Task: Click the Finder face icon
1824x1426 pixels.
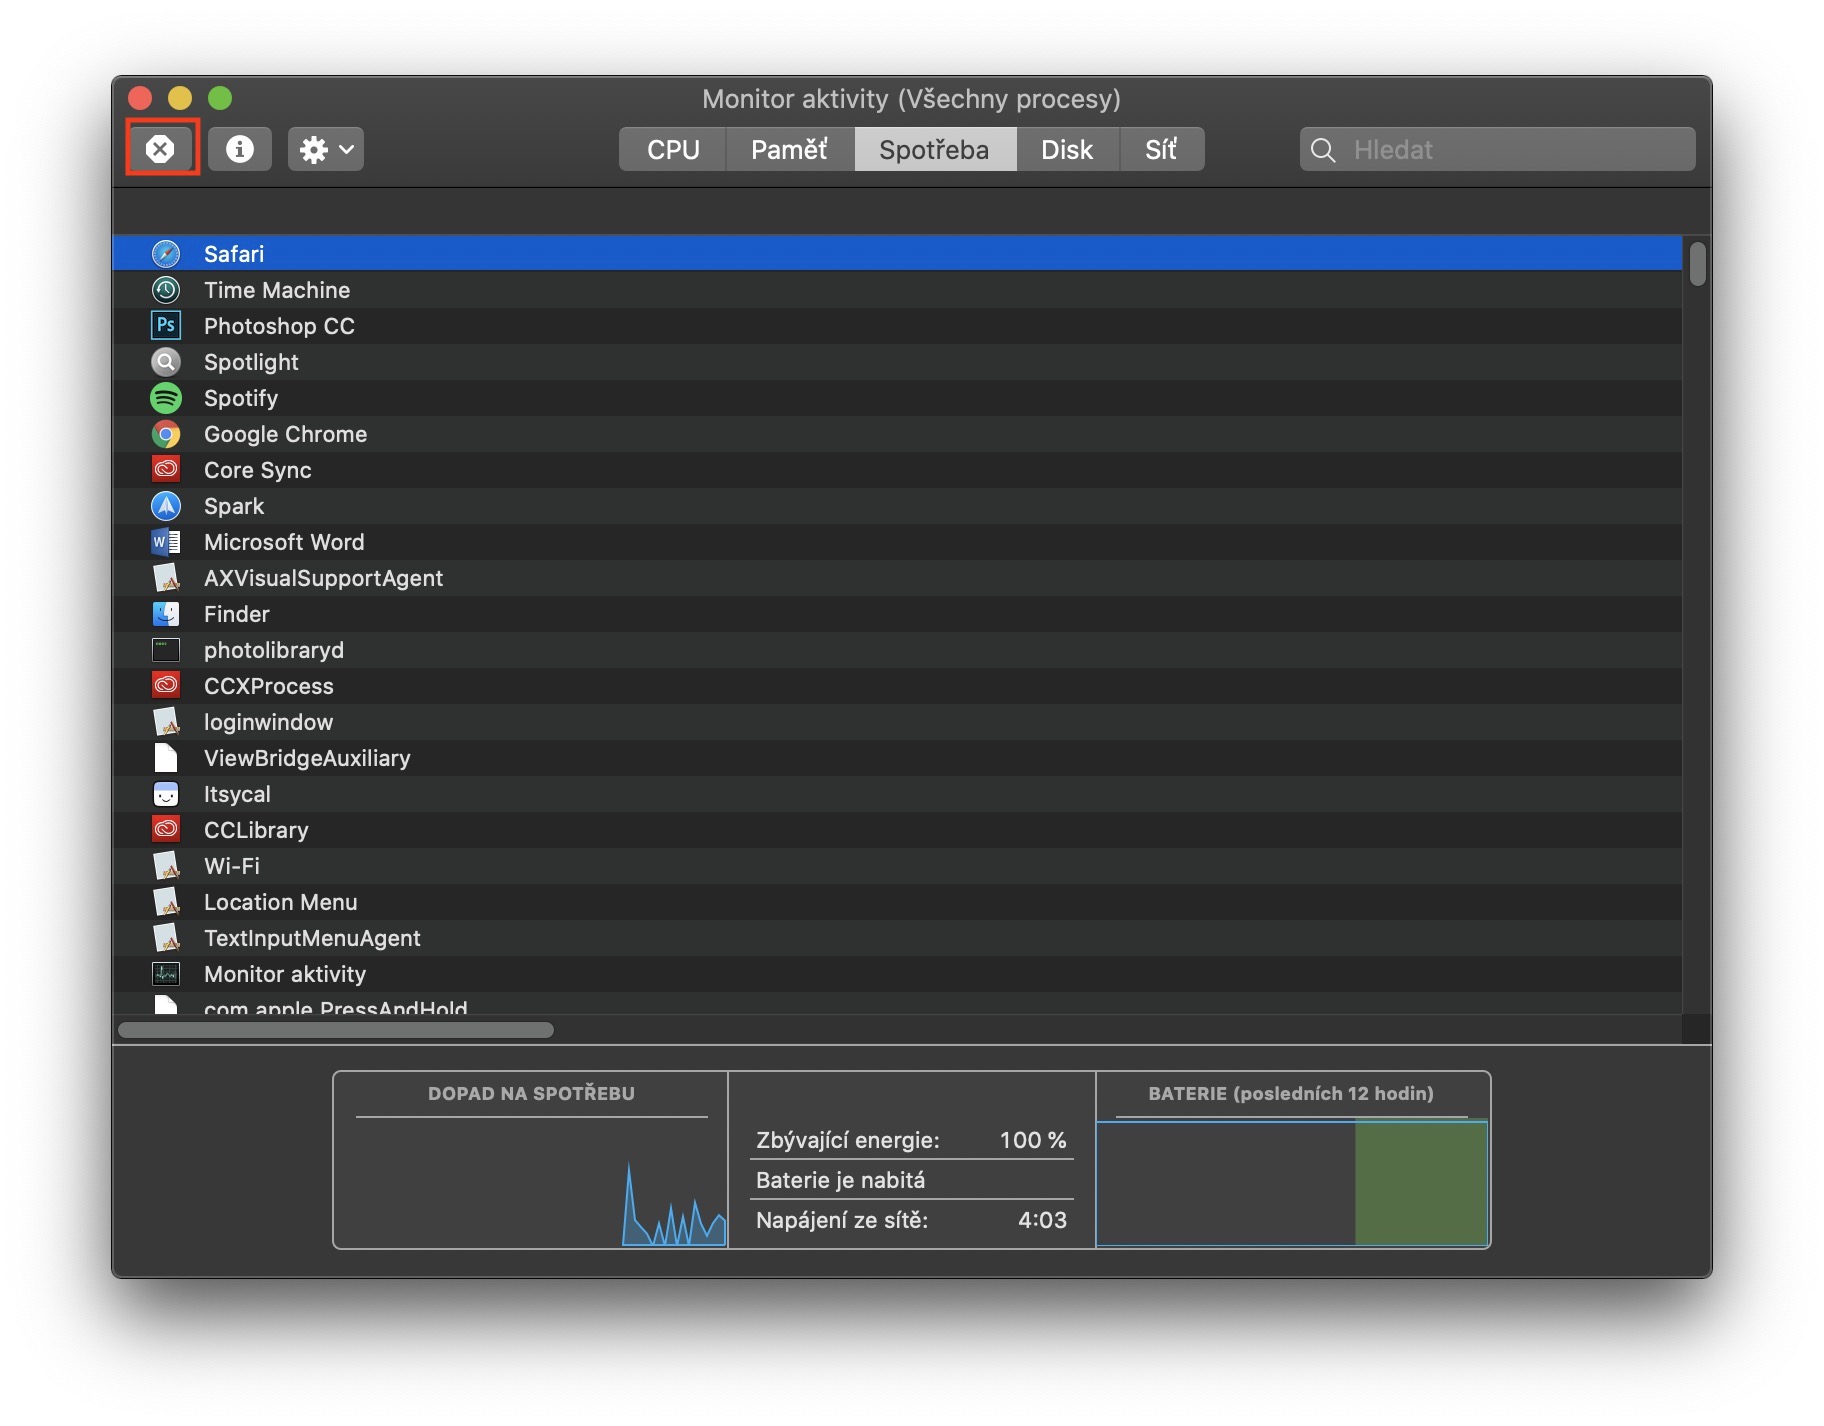Action: click(x=166, y=614)
